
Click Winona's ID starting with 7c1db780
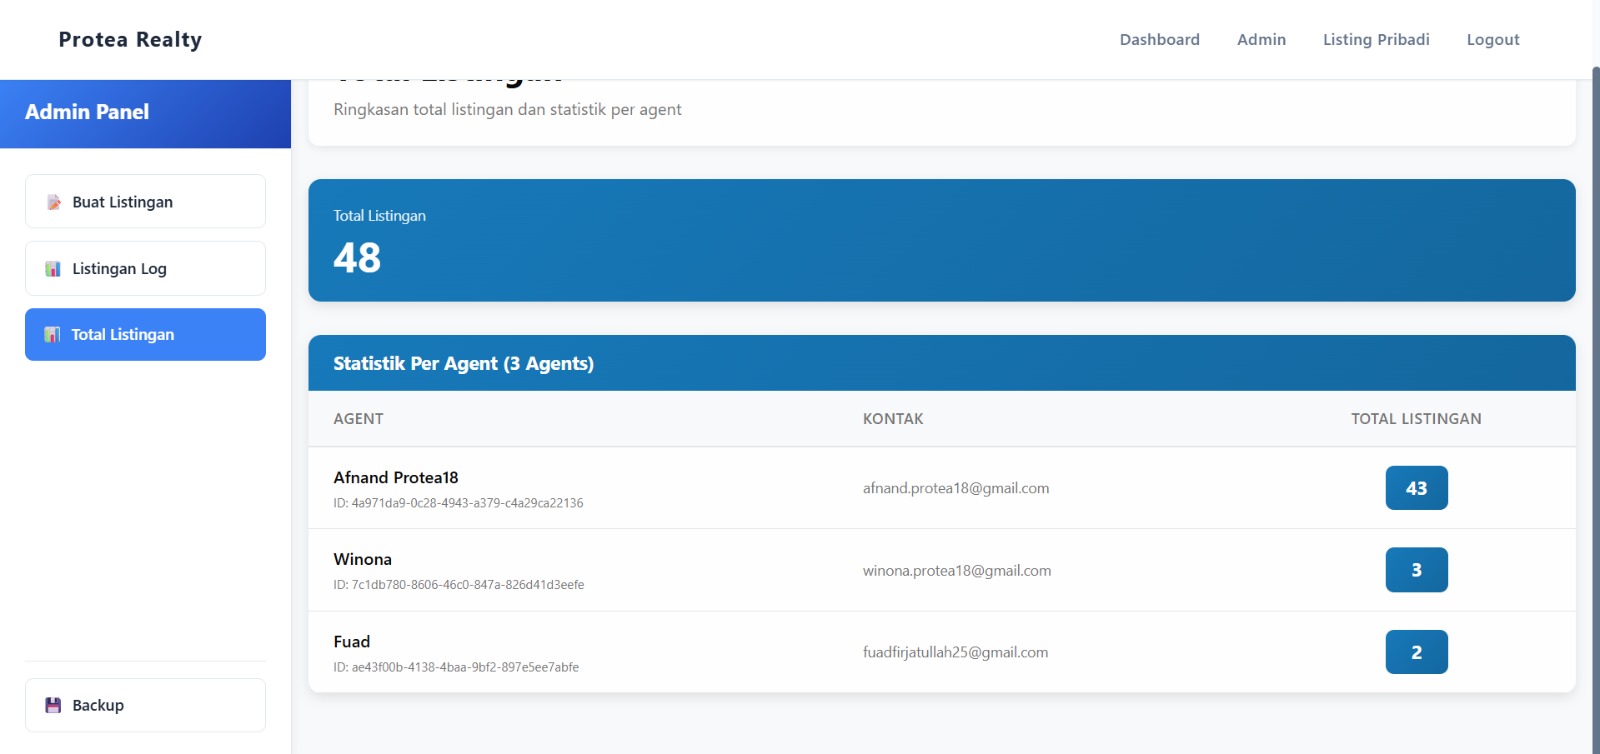click(459, 585)
